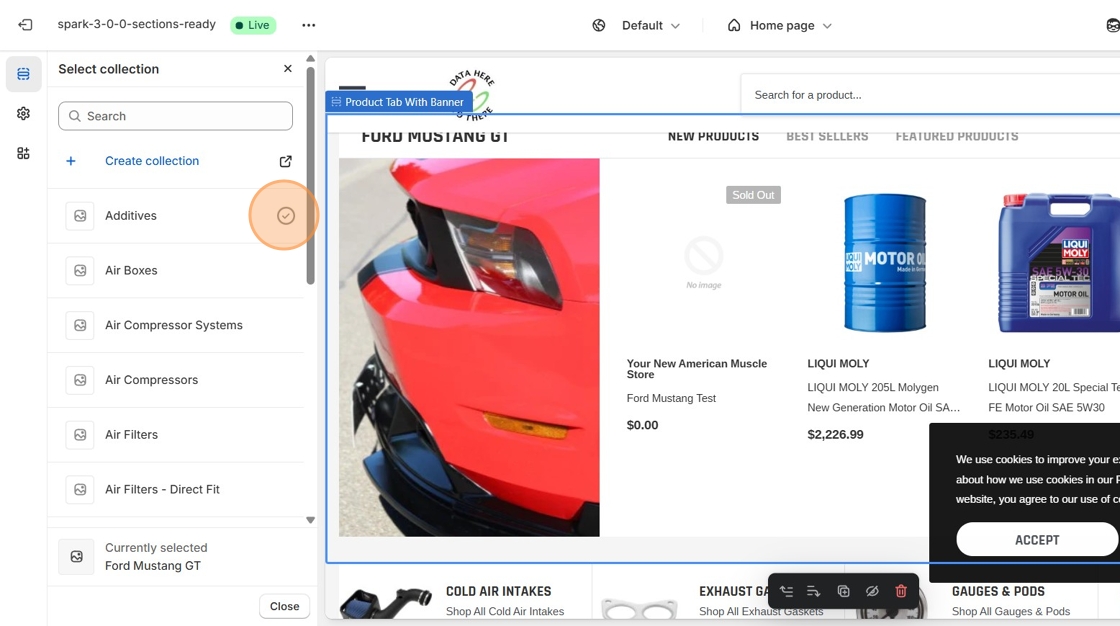Image resolution: width=1120 pixels, height=626 pixels.
Task: Click the collection Search field
Action: tap(175, 116)
